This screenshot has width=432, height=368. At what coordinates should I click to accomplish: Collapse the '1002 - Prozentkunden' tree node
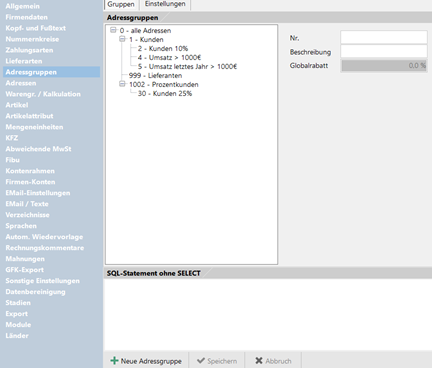122,84
